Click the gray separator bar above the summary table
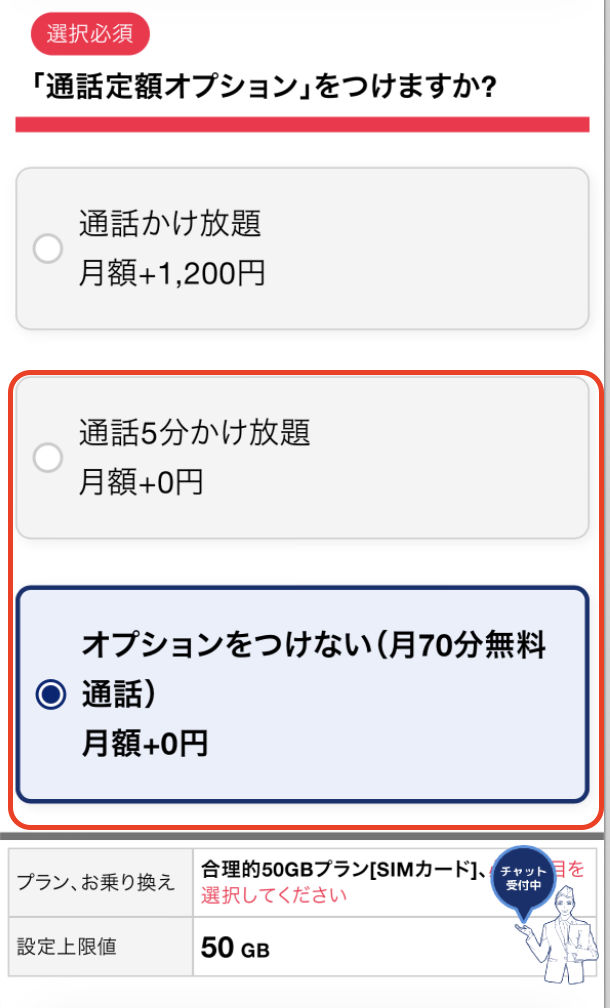Image resolution: width=610 pixels, height=1008 pixels. [302, 836]
